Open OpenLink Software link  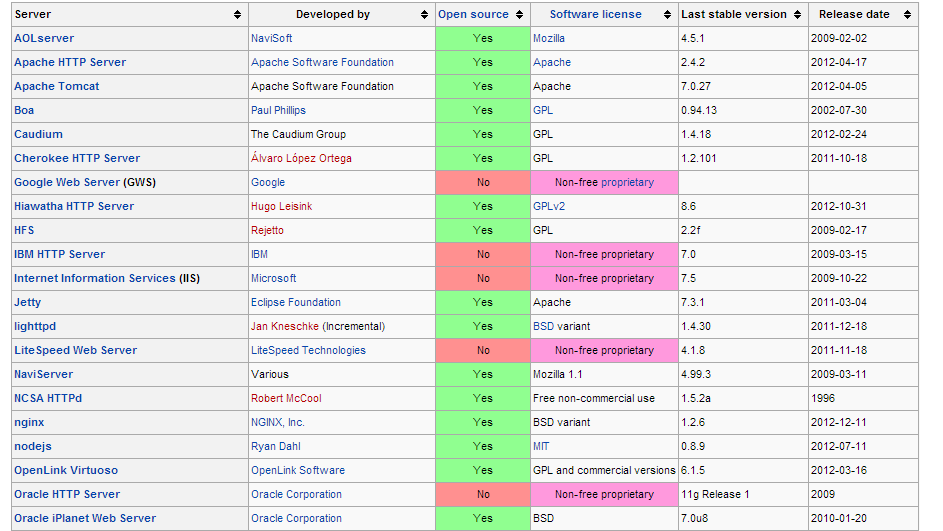(x=298, y=471)
